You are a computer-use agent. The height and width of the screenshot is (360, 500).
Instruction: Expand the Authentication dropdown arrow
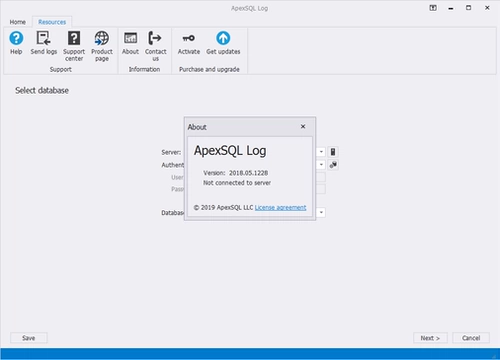pyautogui.click(x=321, y=165)
